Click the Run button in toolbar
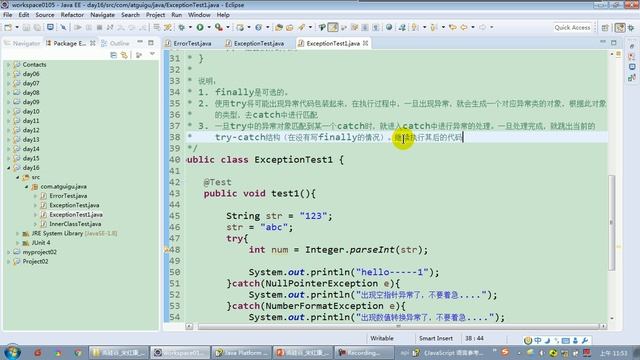Screen dimensions: 640x360 (200, 27)
